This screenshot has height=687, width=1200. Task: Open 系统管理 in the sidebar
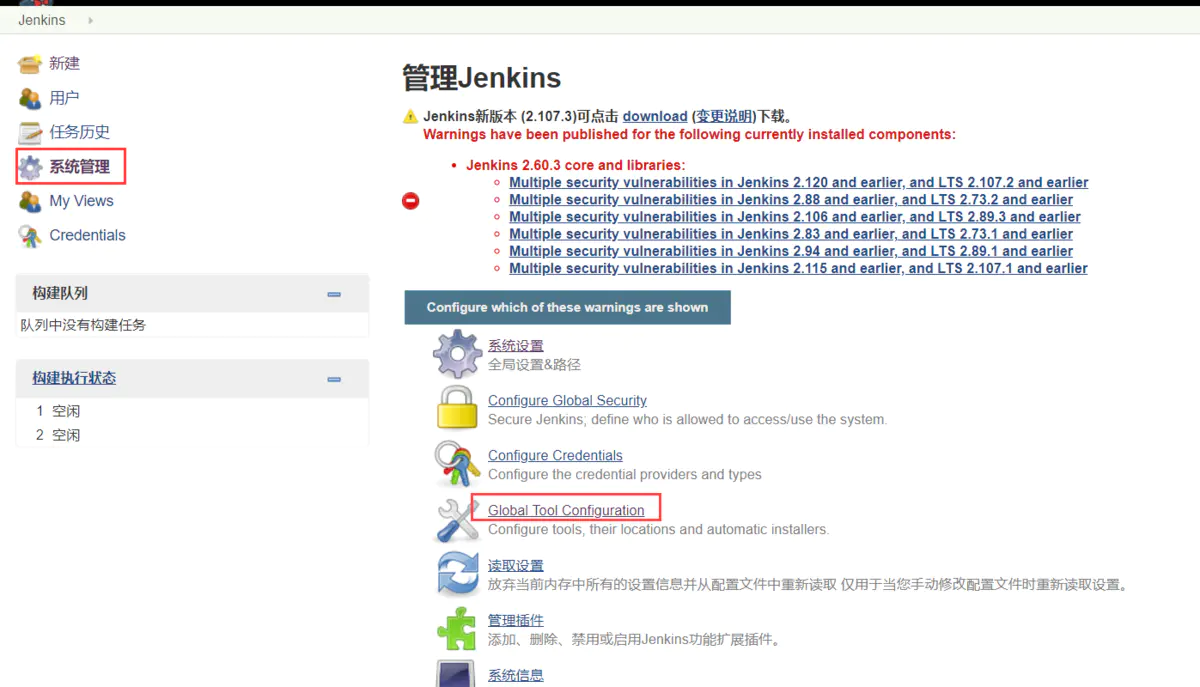pos(80,166)
